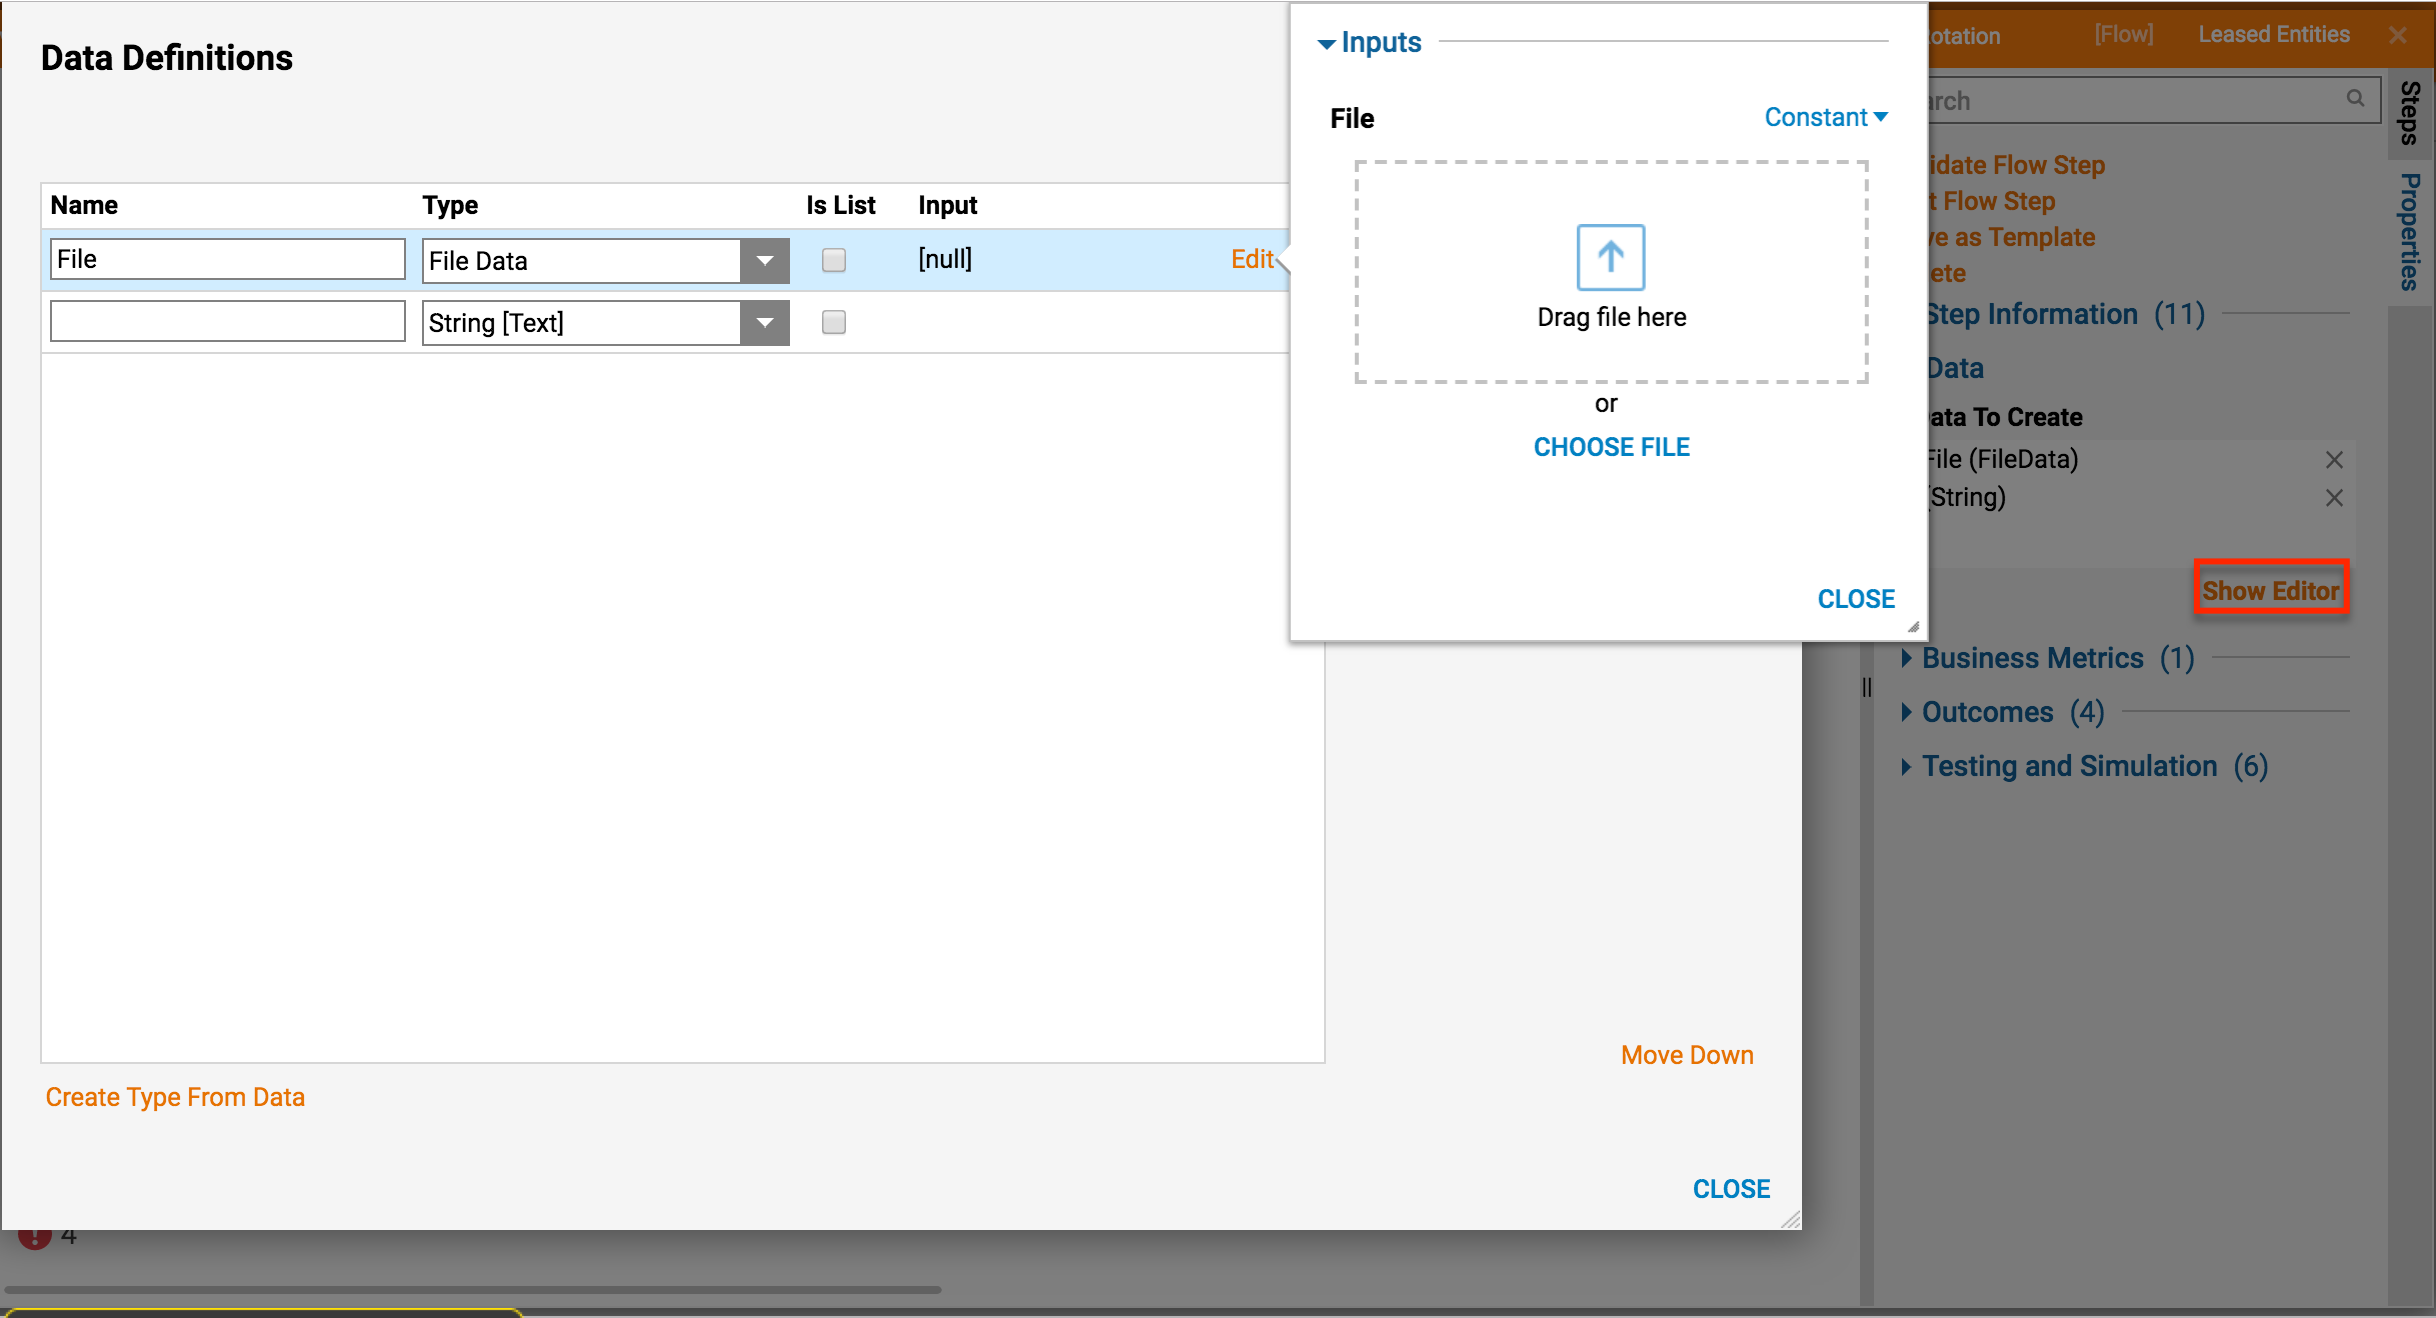
Task: Click the Type column header
Action: coord(450,205)
